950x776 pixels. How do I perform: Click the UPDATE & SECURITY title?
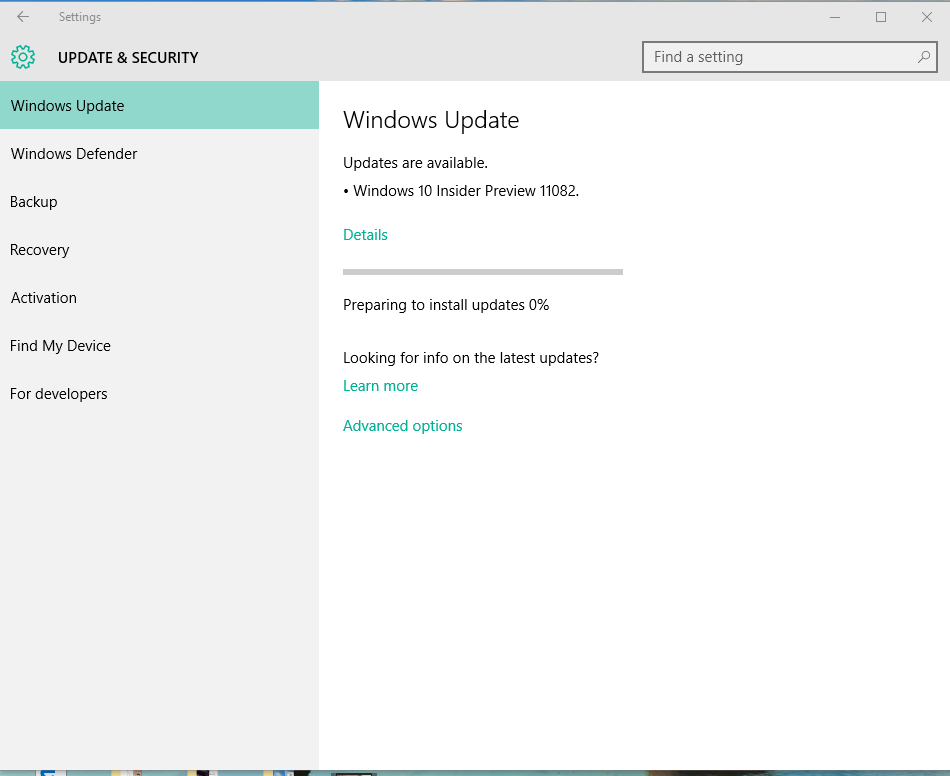coord(128,58)
